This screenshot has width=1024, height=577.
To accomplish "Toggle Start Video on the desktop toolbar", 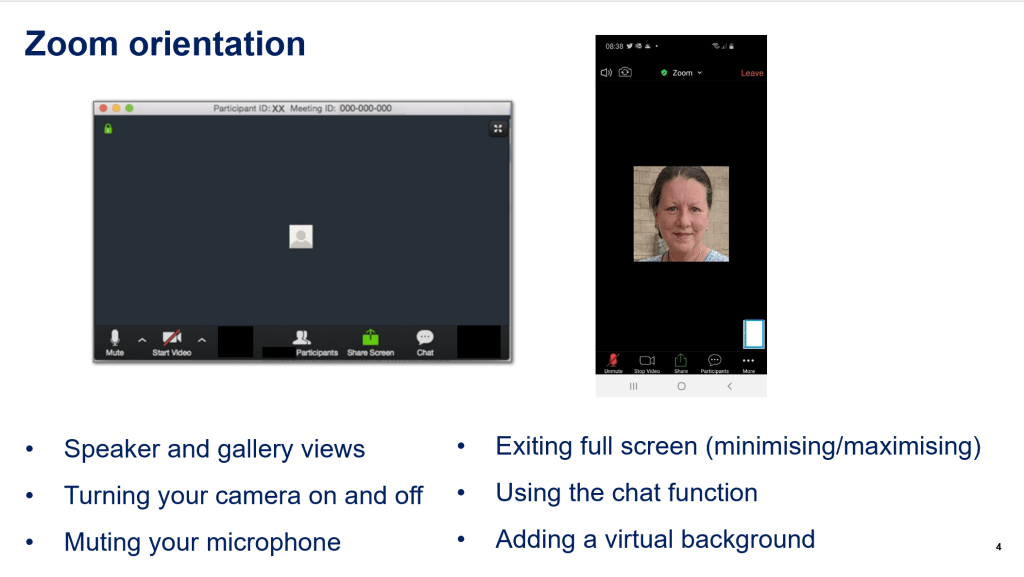I will click(170, 337).
